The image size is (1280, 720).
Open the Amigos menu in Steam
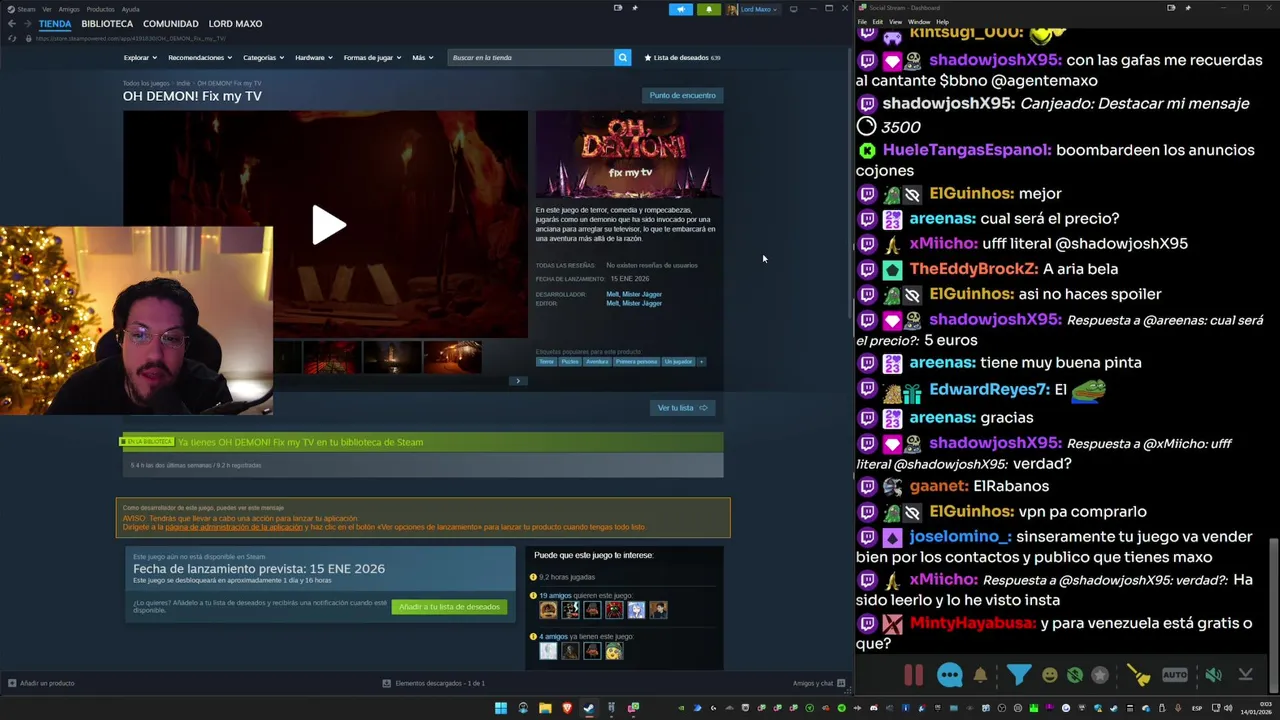click(69, 9)
